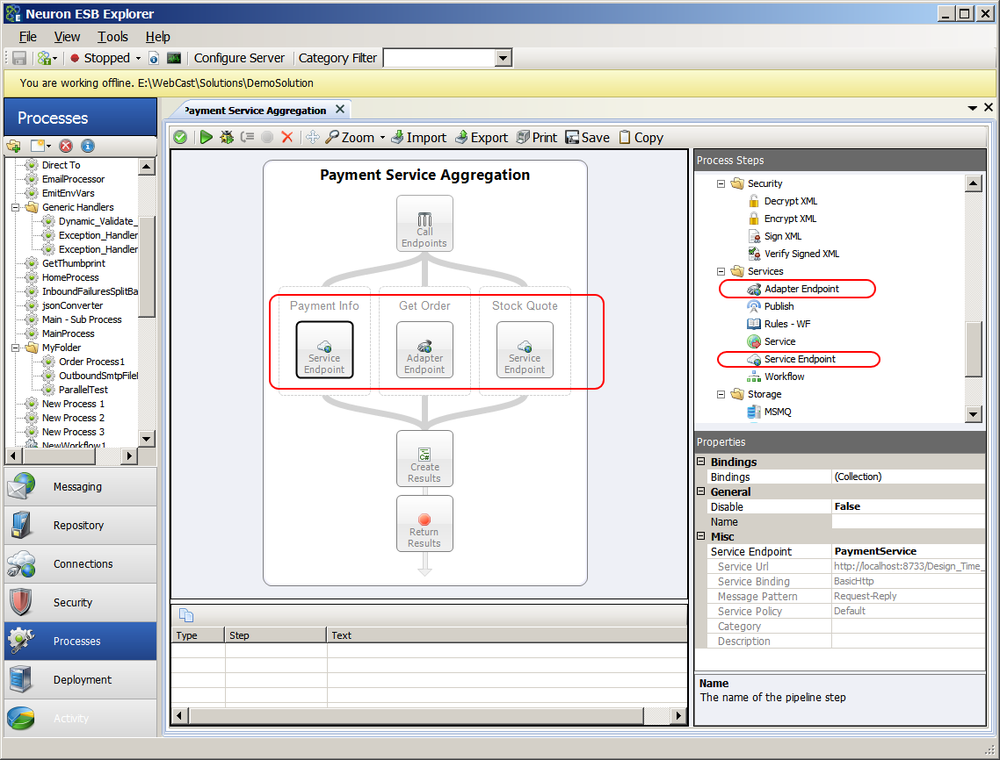Collapse the Security folder in Process Steps
The height and width of the screenshot is (760, 1000).
pos(721,184)
